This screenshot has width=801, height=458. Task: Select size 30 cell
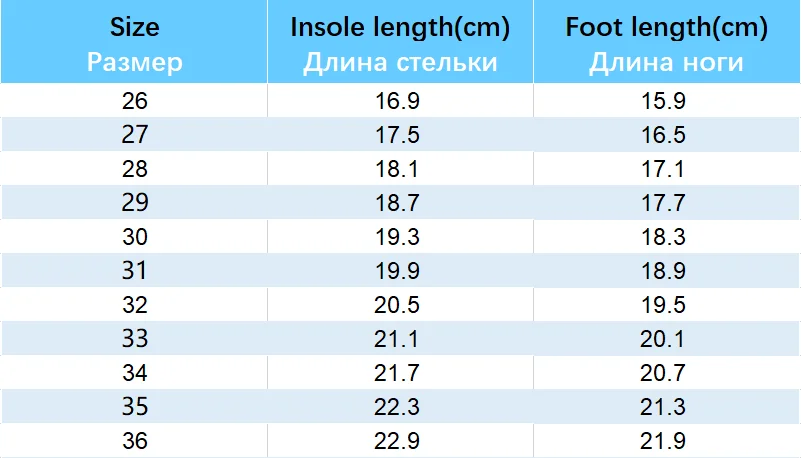tap(134, 236)
